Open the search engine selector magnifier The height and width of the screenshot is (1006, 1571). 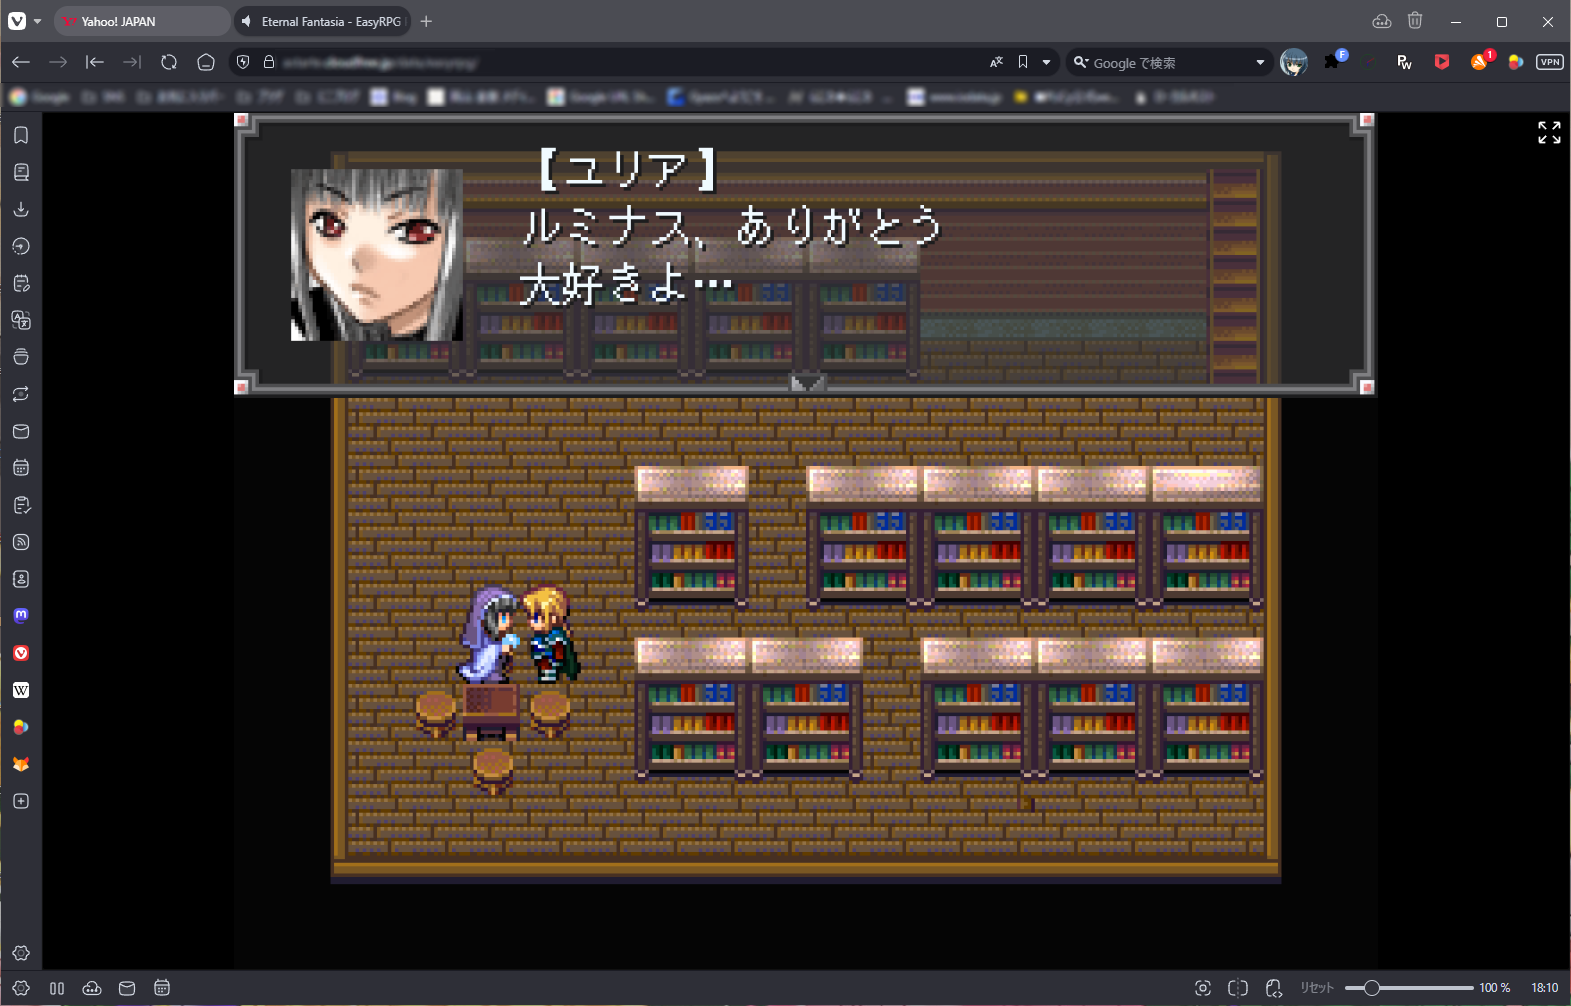pos(1080,62)
